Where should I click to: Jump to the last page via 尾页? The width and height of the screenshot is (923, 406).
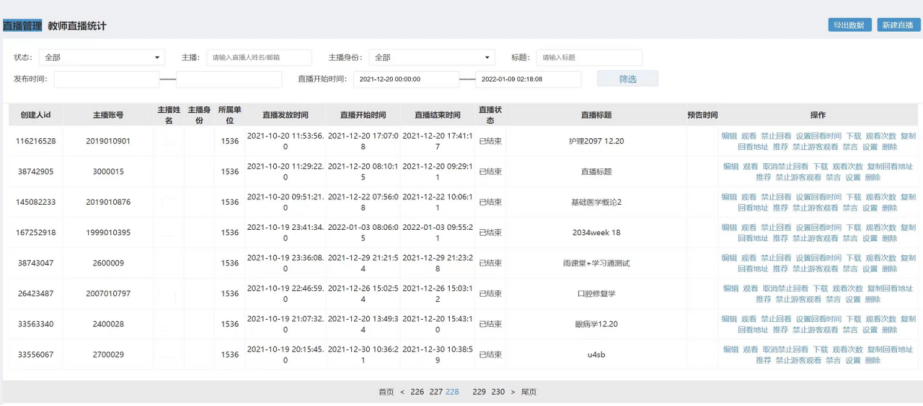pyautogui.click(x=528, y=392)
